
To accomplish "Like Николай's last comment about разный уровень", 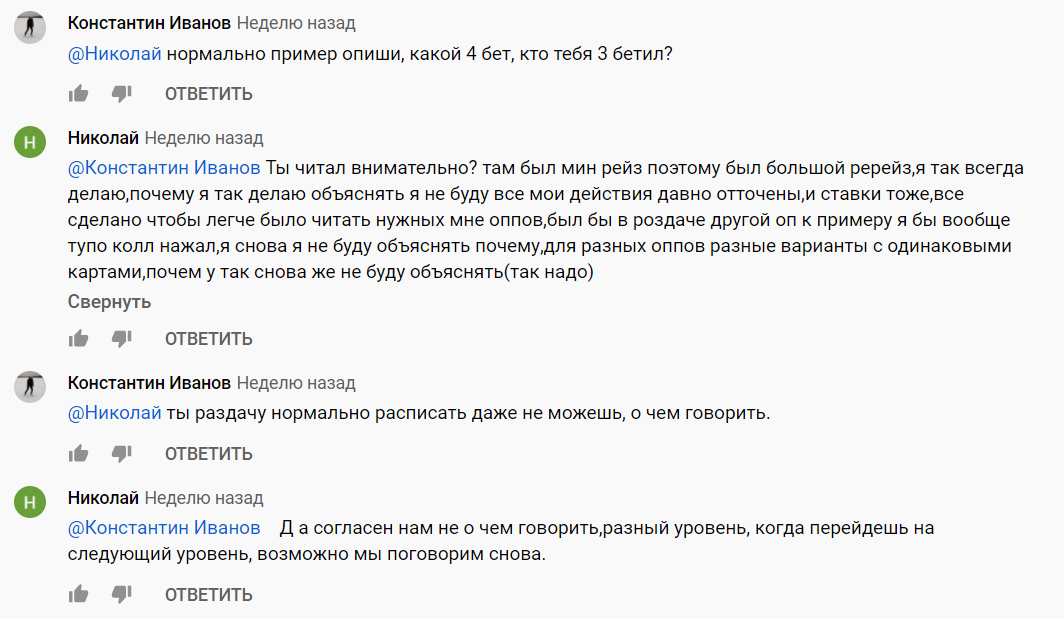I will pos(78,595).
